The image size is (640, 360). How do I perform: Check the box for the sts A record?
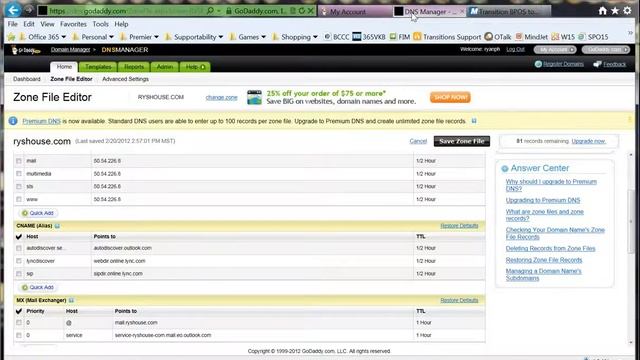click(x=19, y=187)
